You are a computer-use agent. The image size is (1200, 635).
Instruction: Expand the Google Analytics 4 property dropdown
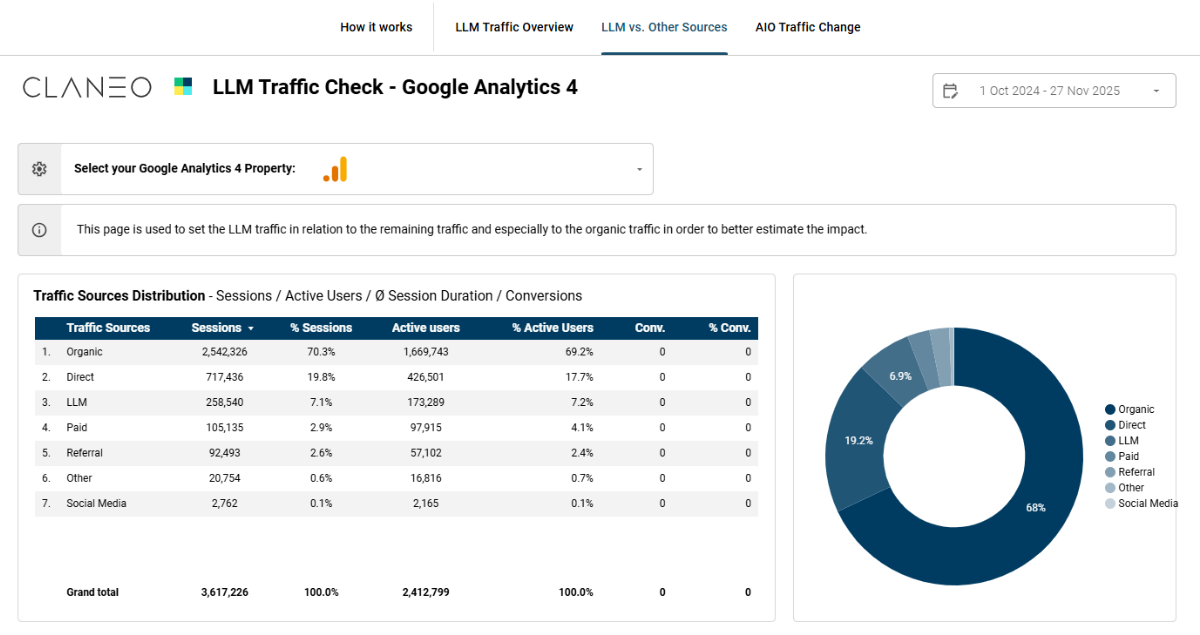coord(639,170)
